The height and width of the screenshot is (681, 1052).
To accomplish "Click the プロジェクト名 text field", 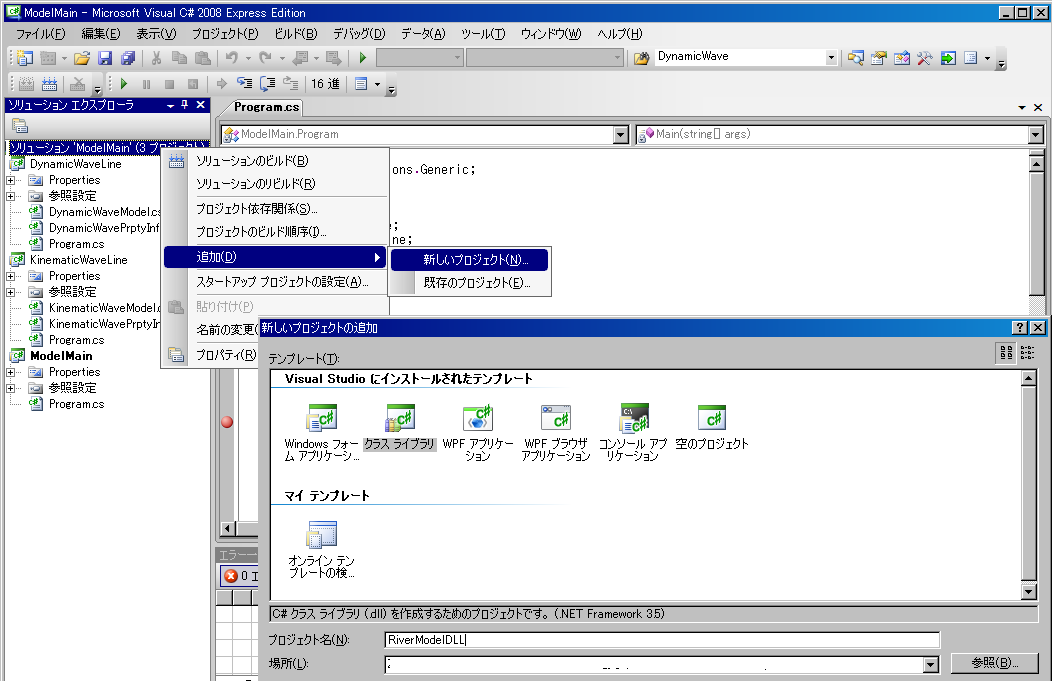I will pos(661,640).
